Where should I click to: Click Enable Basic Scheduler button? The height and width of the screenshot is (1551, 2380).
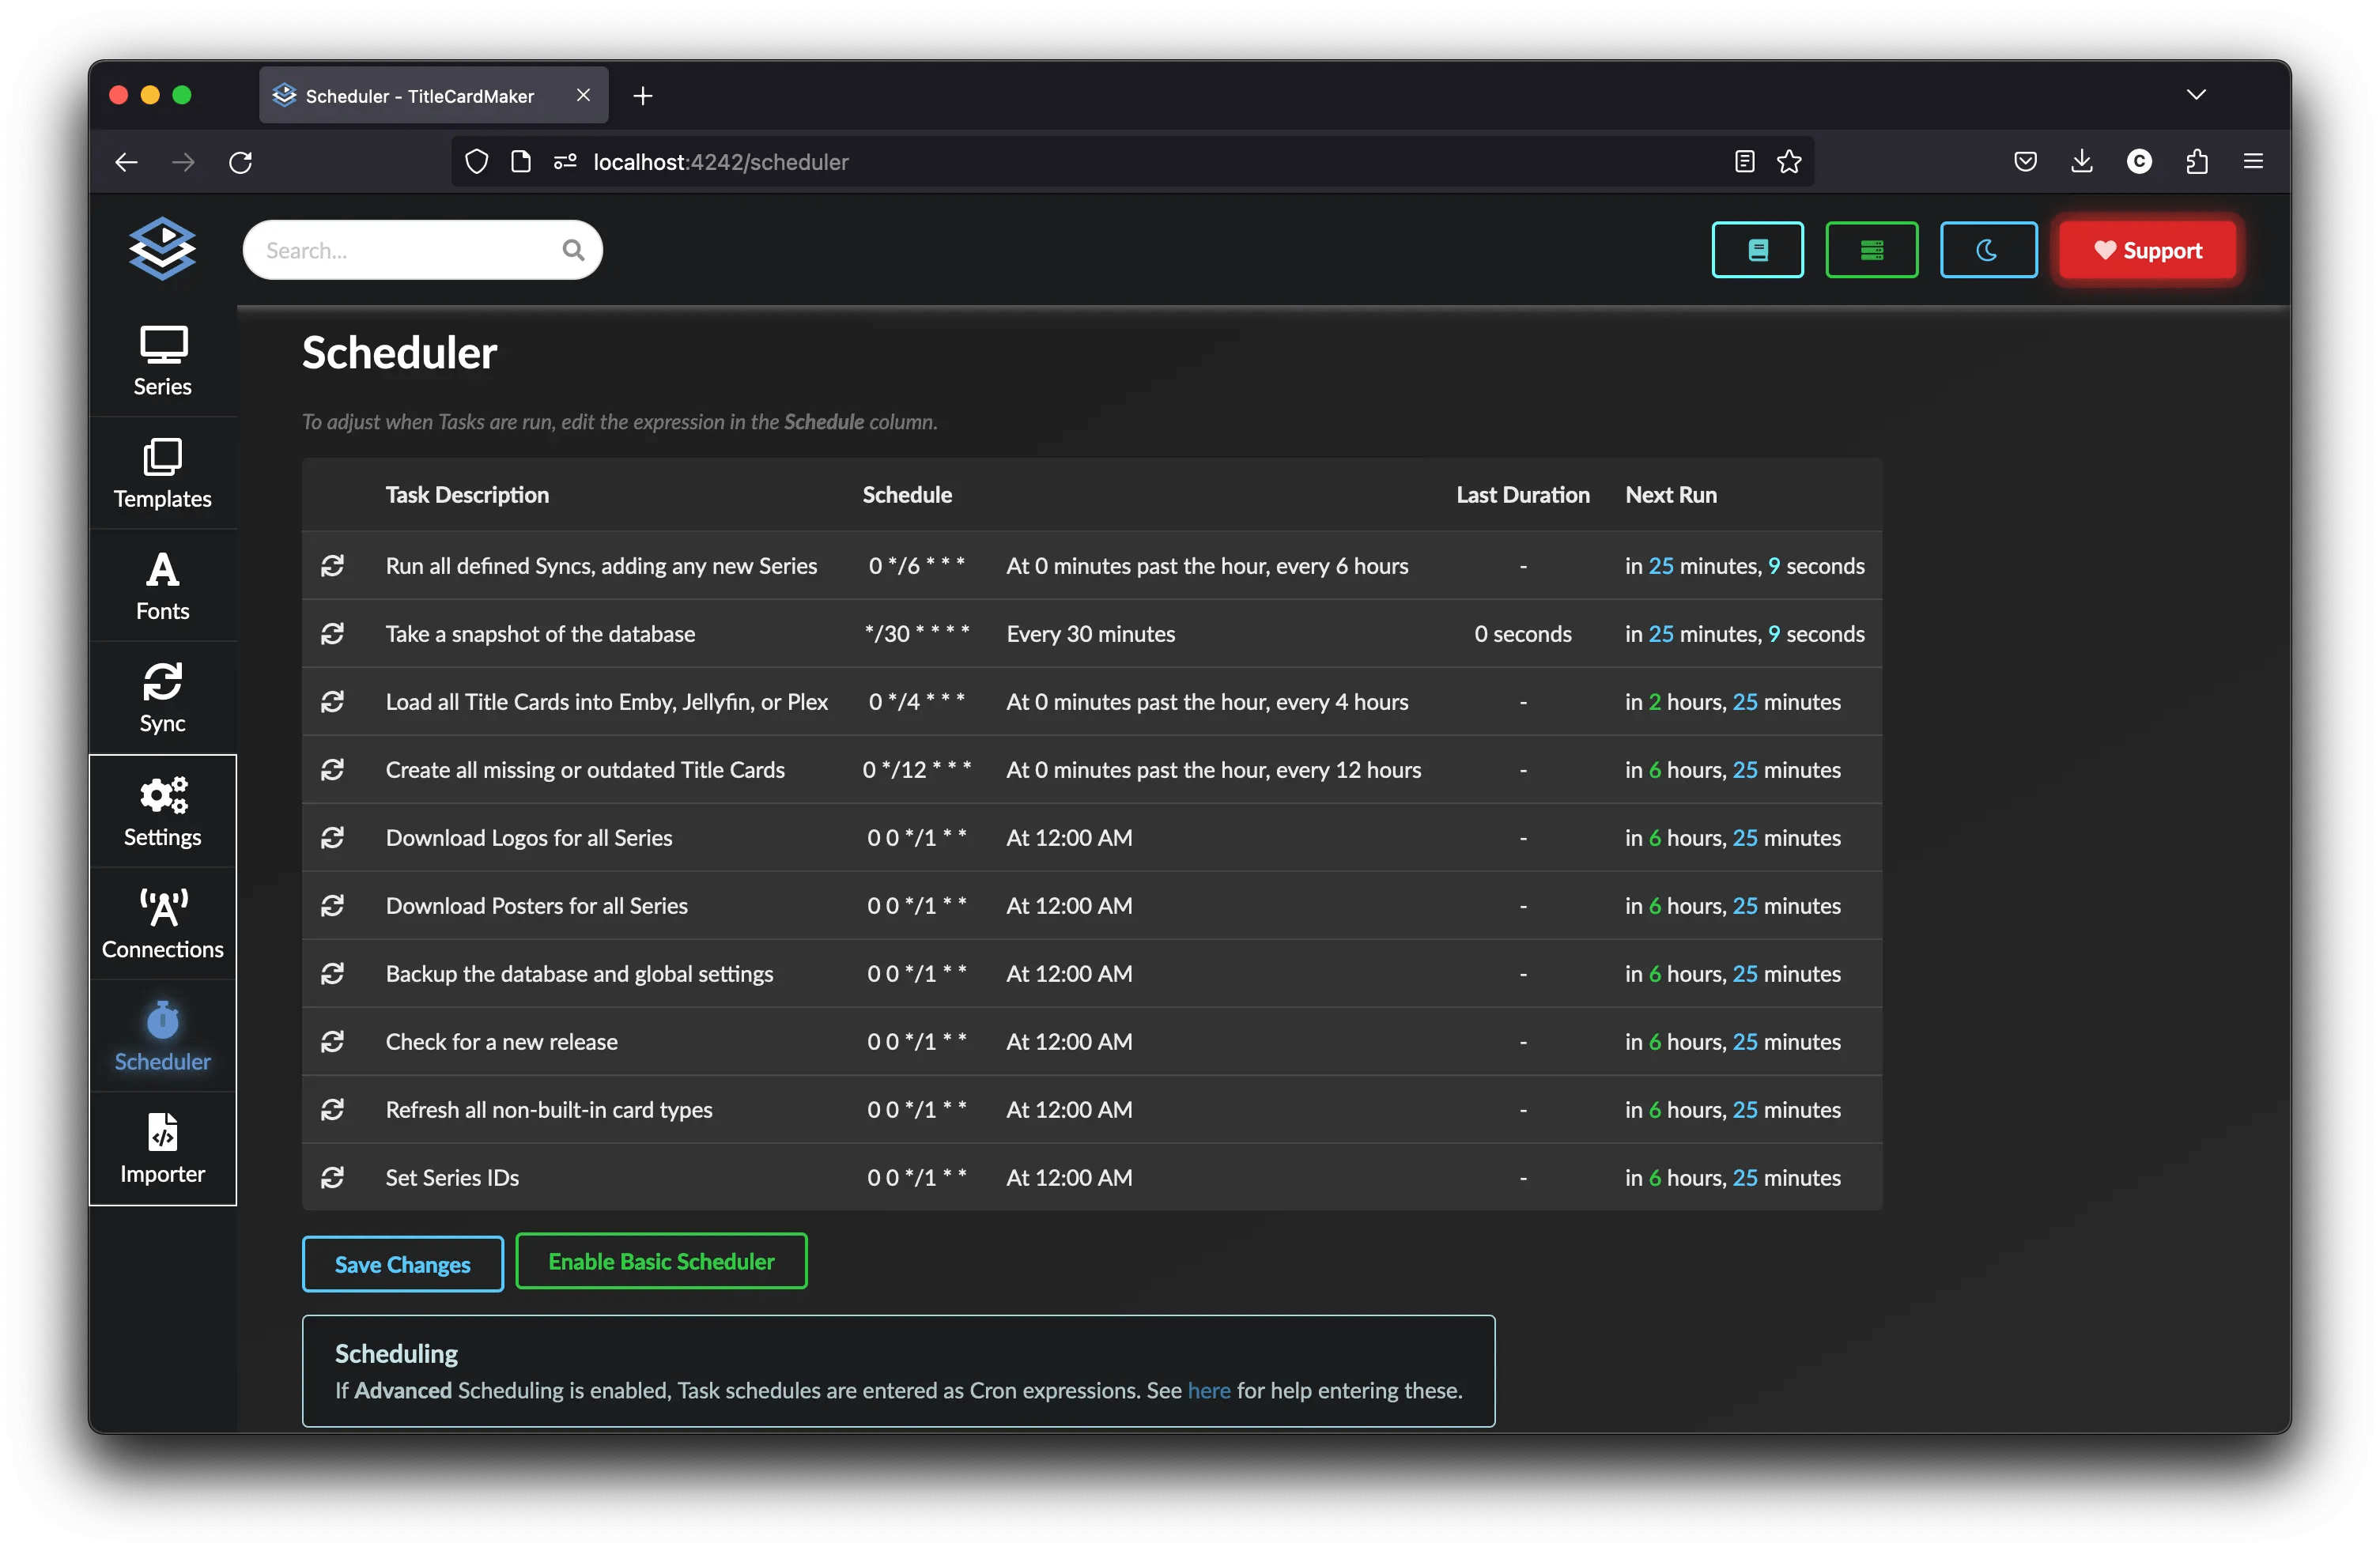(x=661, y=1261)
